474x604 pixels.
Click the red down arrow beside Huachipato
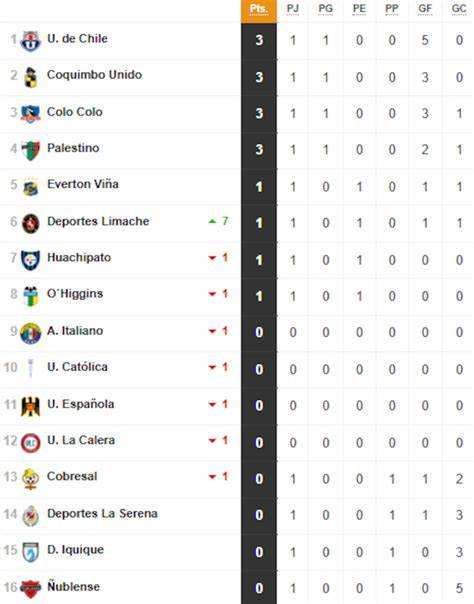[212, 258]
